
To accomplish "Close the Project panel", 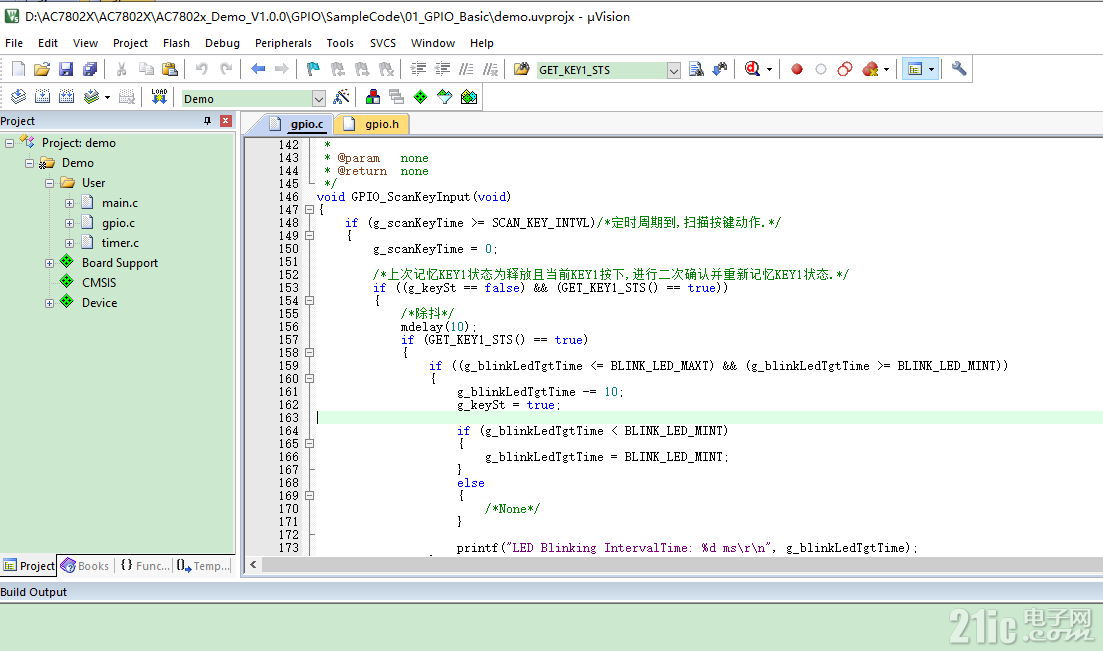I will tap(226, 121).
